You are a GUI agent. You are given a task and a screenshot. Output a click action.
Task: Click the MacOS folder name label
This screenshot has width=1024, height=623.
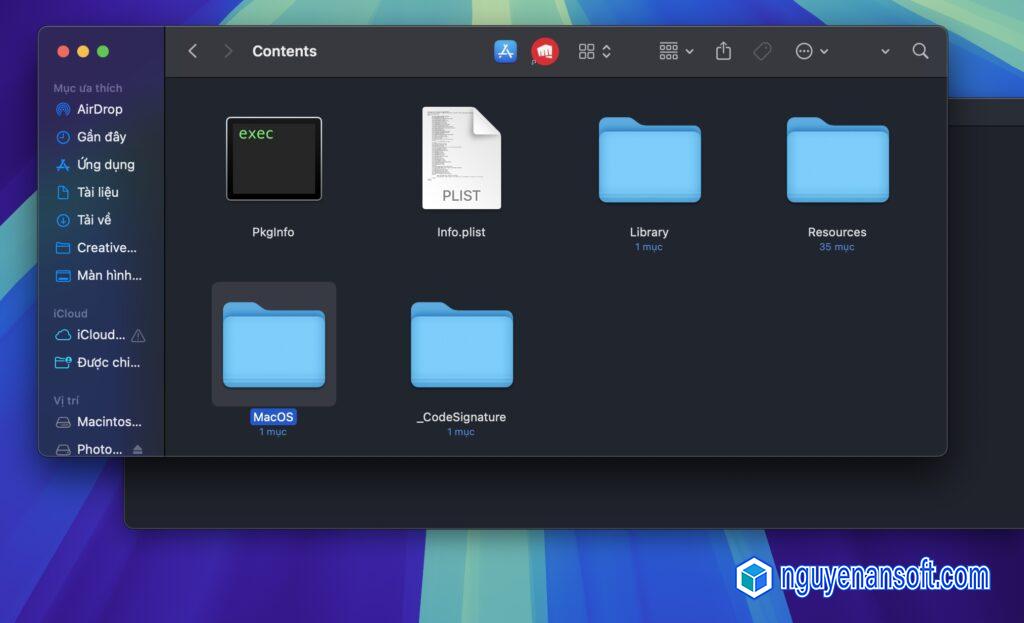tap(273, 417)
